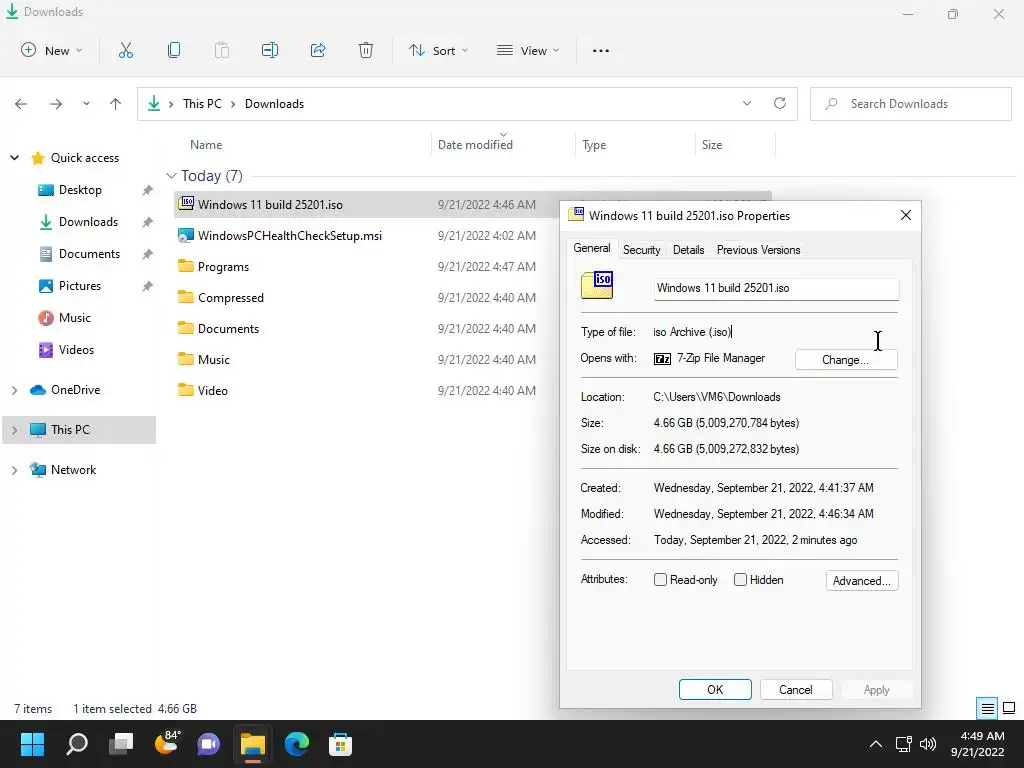Click This PC in address breadcrumb
Image resolution: width=1024 pixels, height=768 pixels.
coord(202,103)
